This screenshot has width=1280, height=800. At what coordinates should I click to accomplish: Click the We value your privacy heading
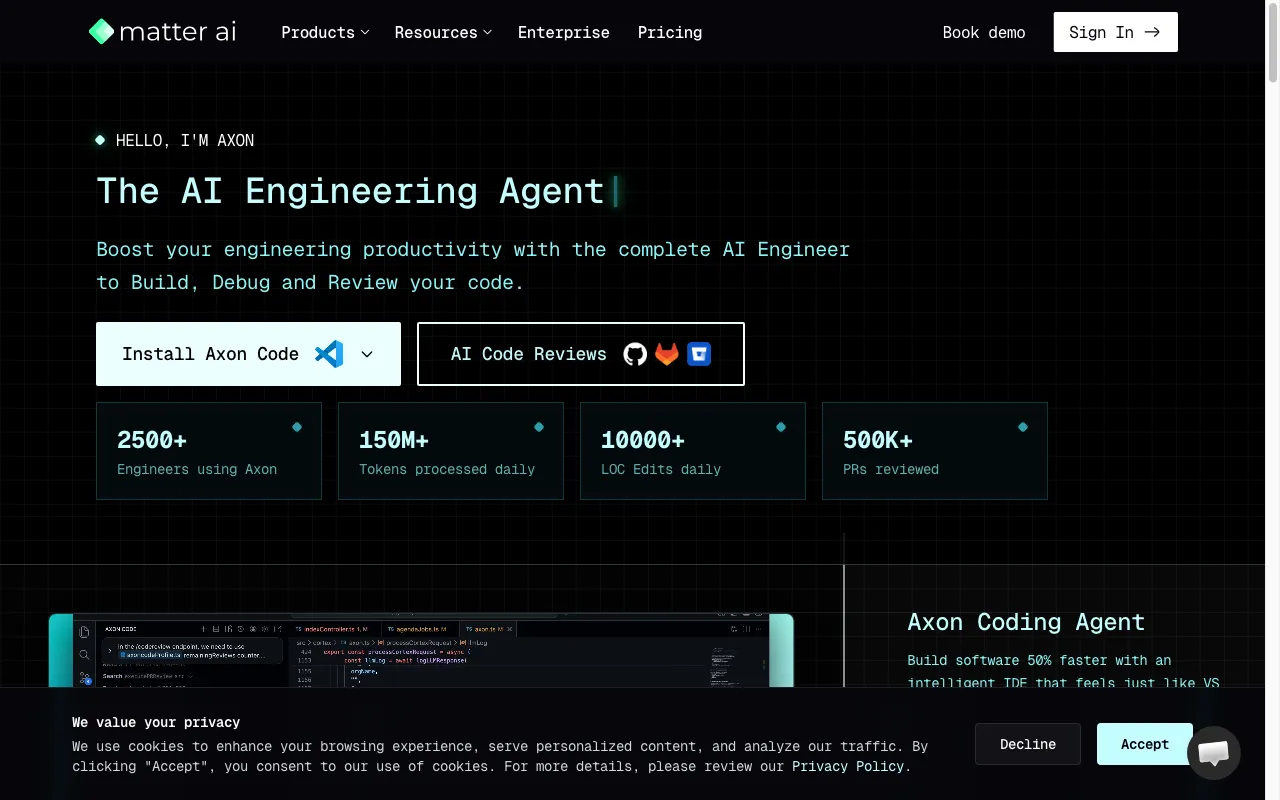pos(156,722)
